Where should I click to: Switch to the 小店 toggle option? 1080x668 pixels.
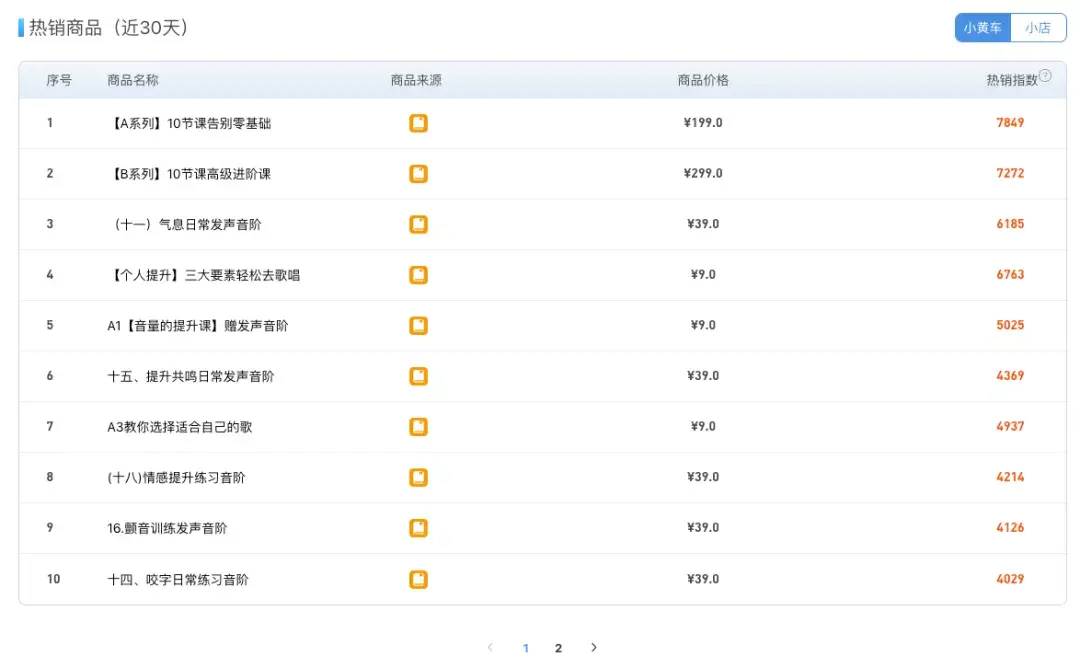(1038, 28)
